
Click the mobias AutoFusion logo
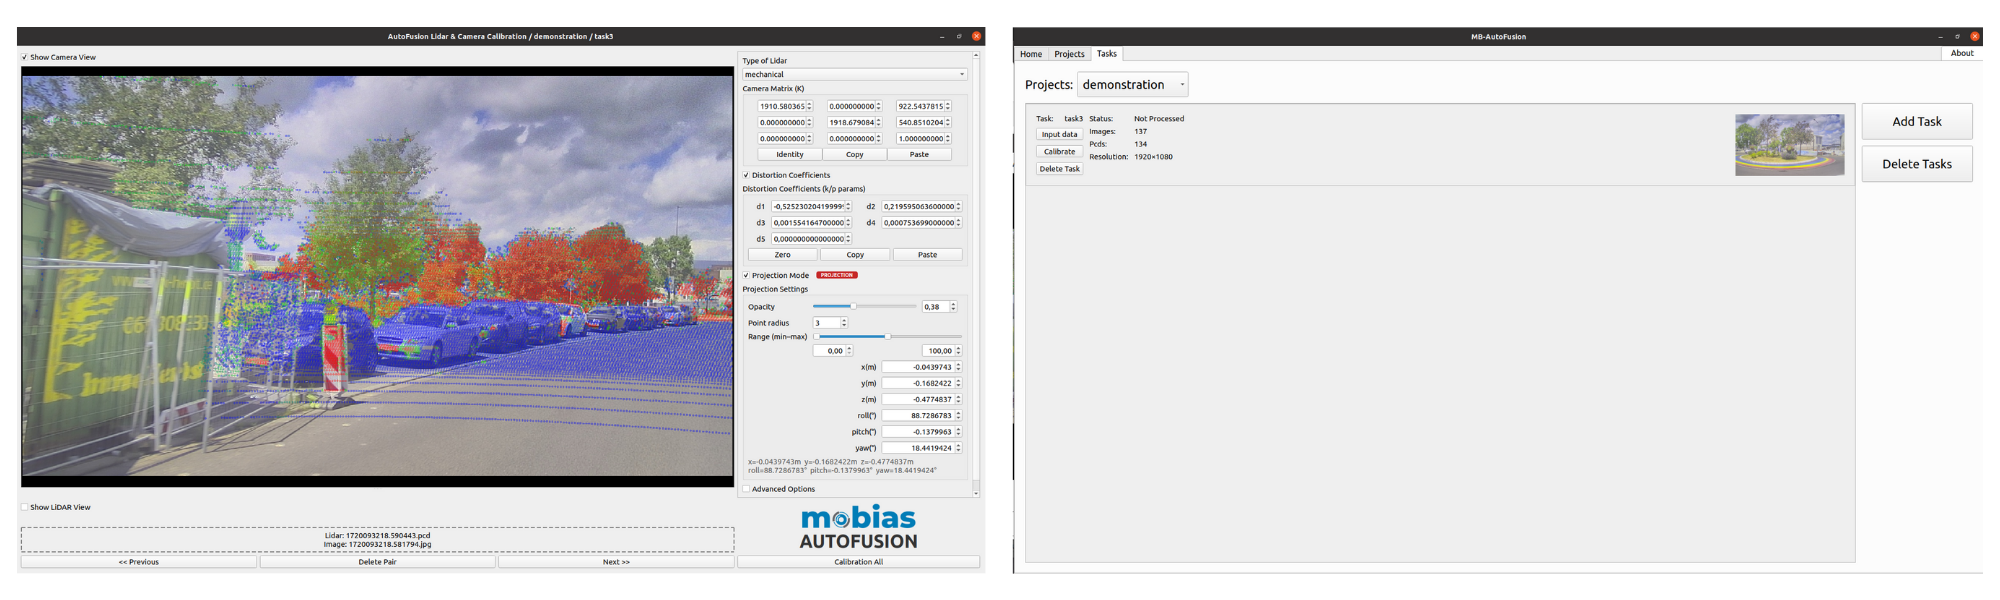858,527
